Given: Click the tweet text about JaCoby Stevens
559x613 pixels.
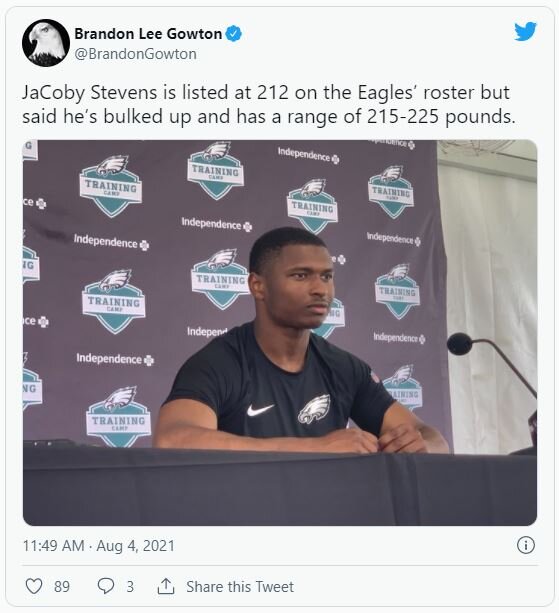Looking at the screenshot, I should [269, 104].
